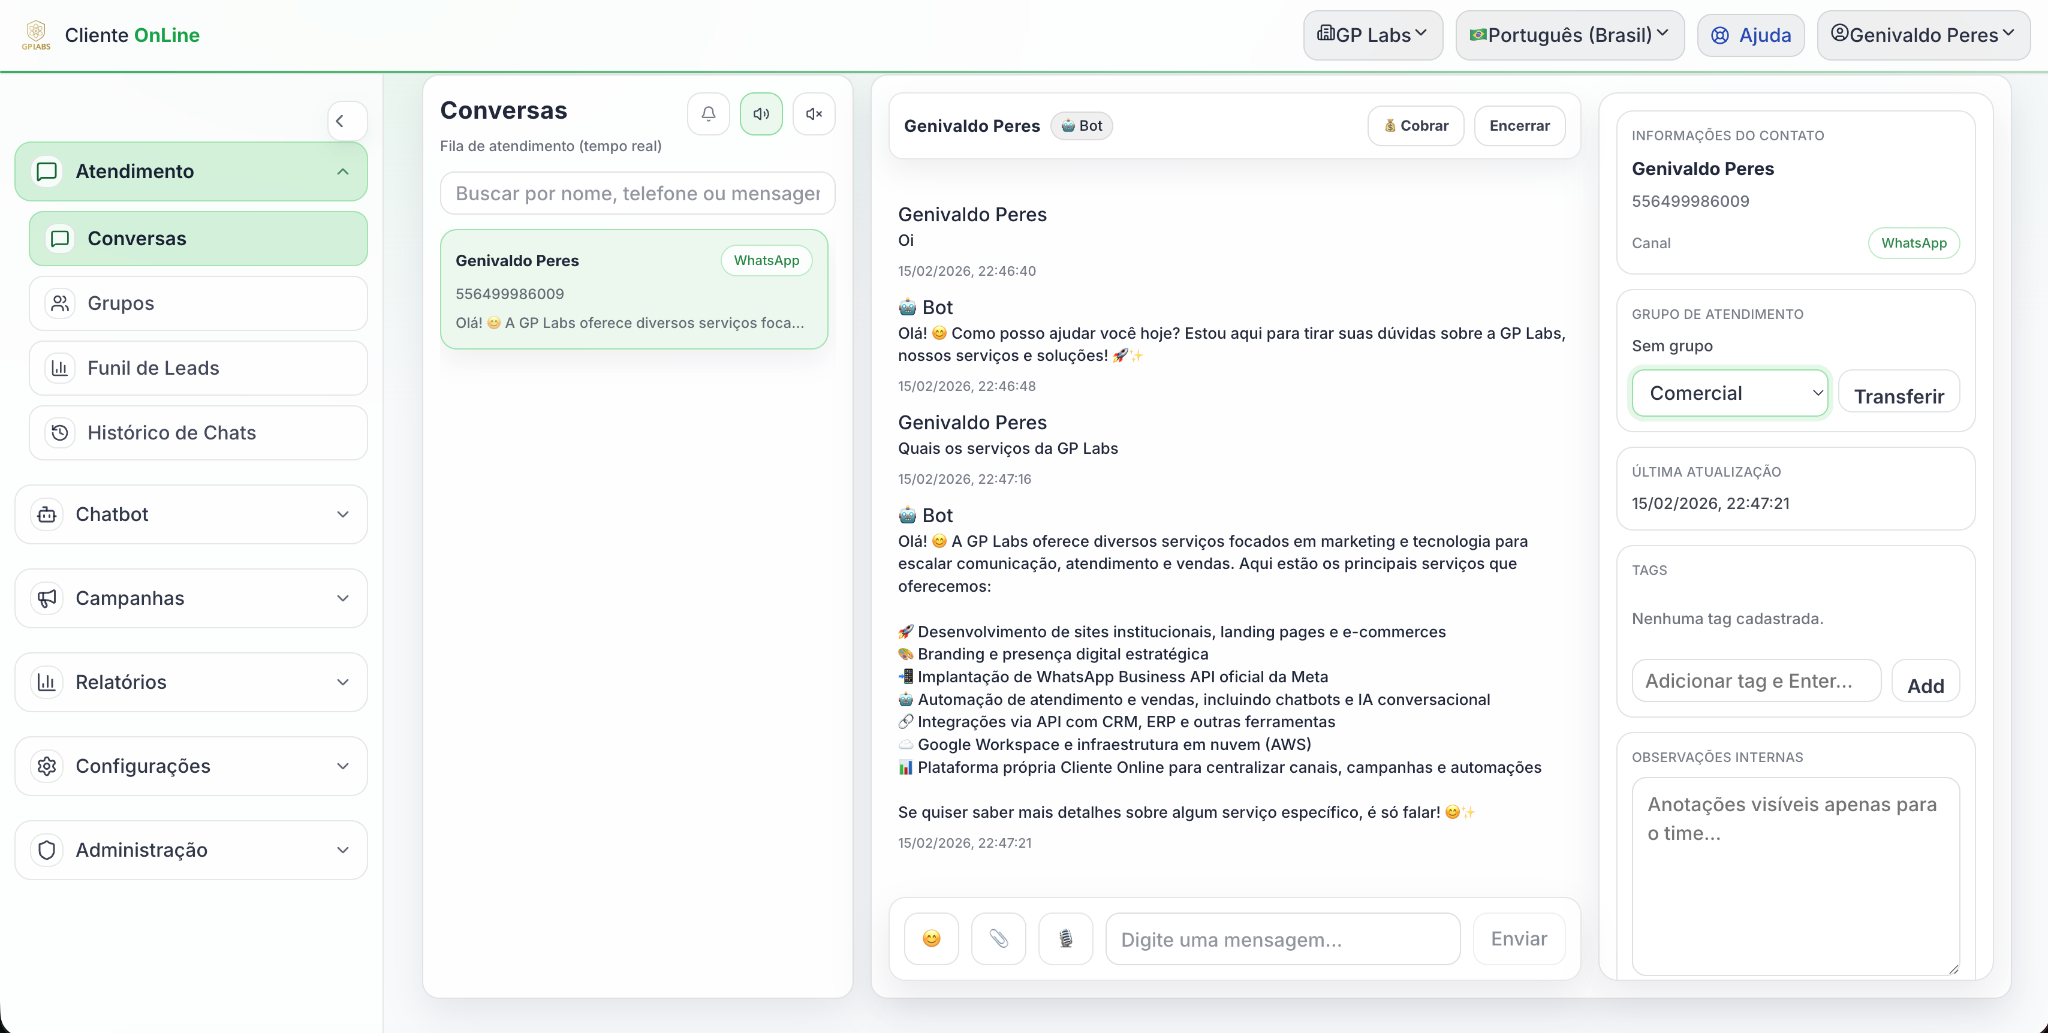
Task: Click the Chatbot robot icon in sidebar
Action: pyautogui.click(x=46, y=514)
